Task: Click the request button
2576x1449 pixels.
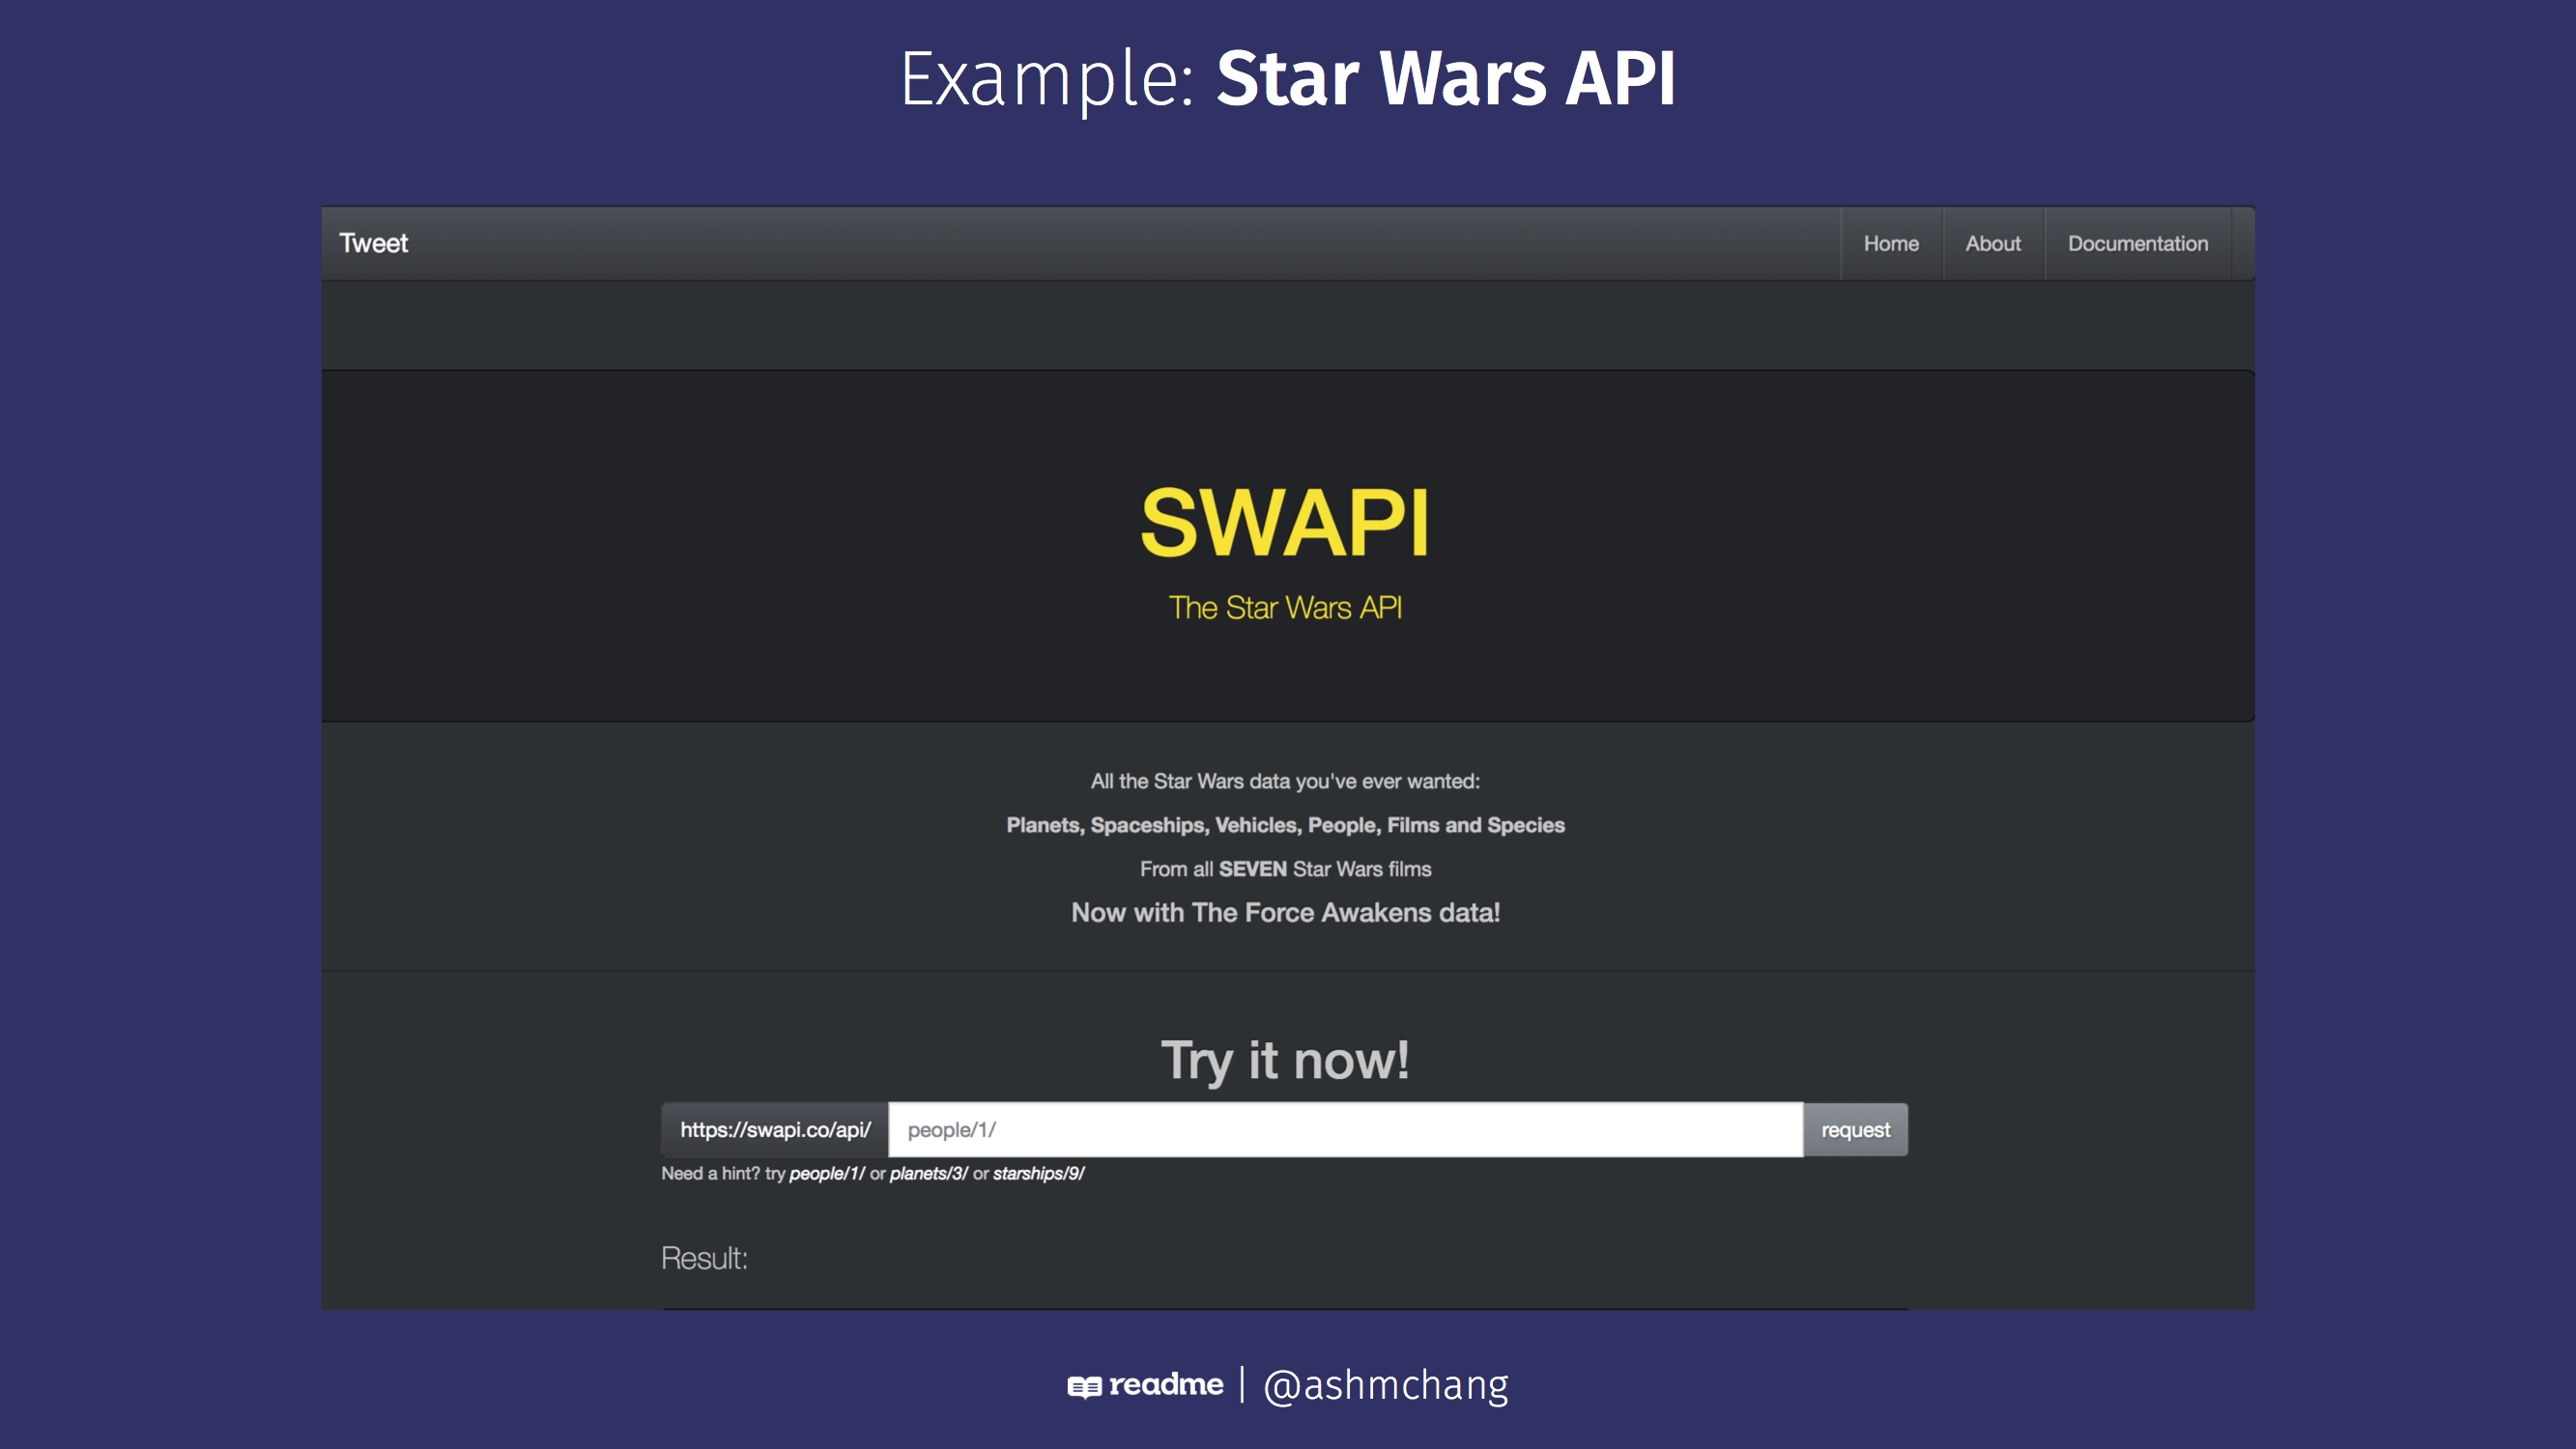Action: point(1855,1130)
